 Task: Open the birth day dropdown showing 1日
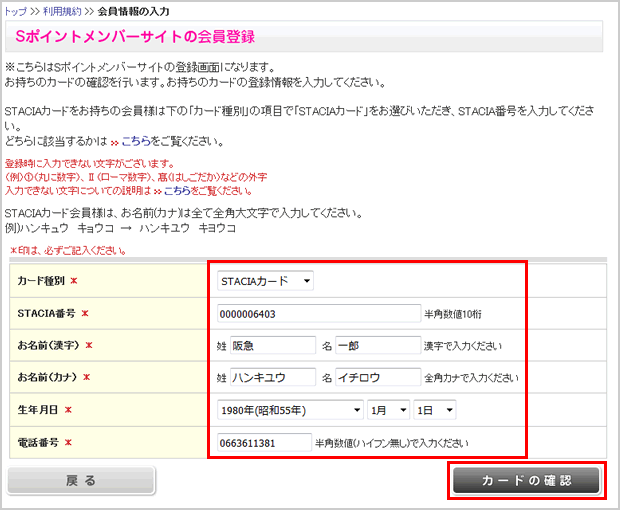pos(435,410)
